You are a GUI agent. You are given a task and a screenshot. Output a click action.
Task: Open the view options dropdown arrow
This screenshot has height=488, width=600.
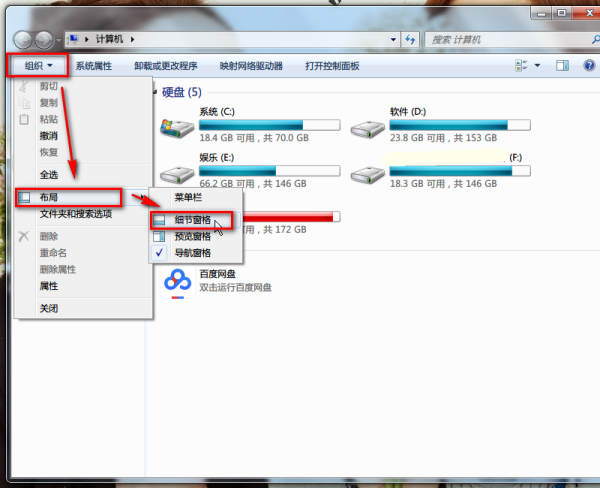point(537,65)
